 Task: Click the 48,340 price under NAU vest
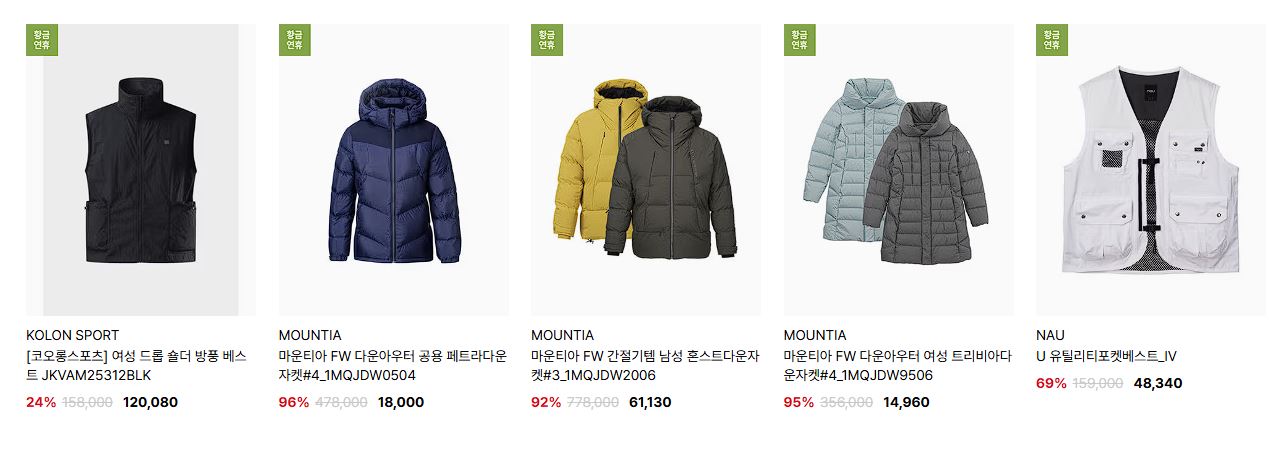(1158, 383)
